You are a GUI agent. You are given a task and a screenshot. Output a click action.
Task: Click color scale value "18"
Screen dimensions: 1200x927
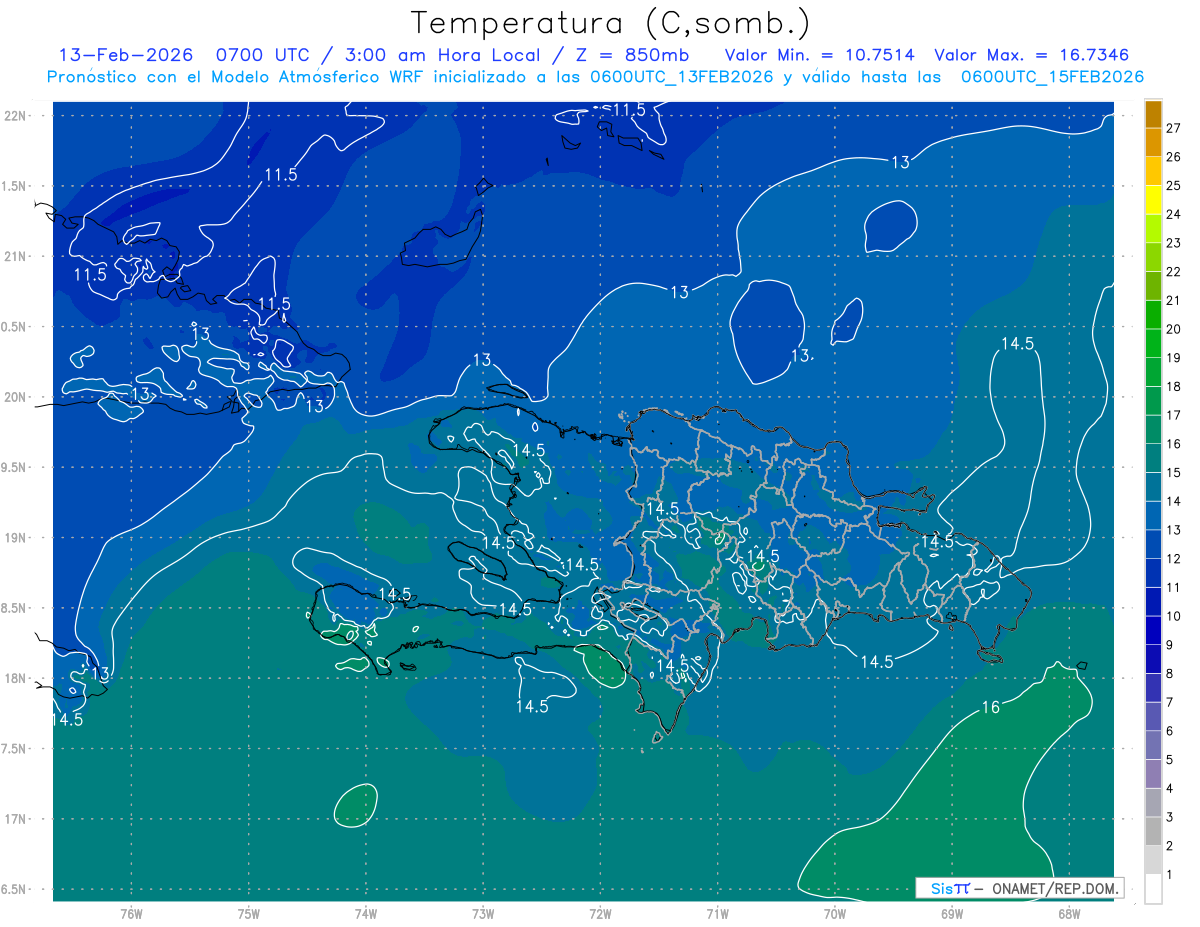pyautogui.click(x=1174, y=386)
